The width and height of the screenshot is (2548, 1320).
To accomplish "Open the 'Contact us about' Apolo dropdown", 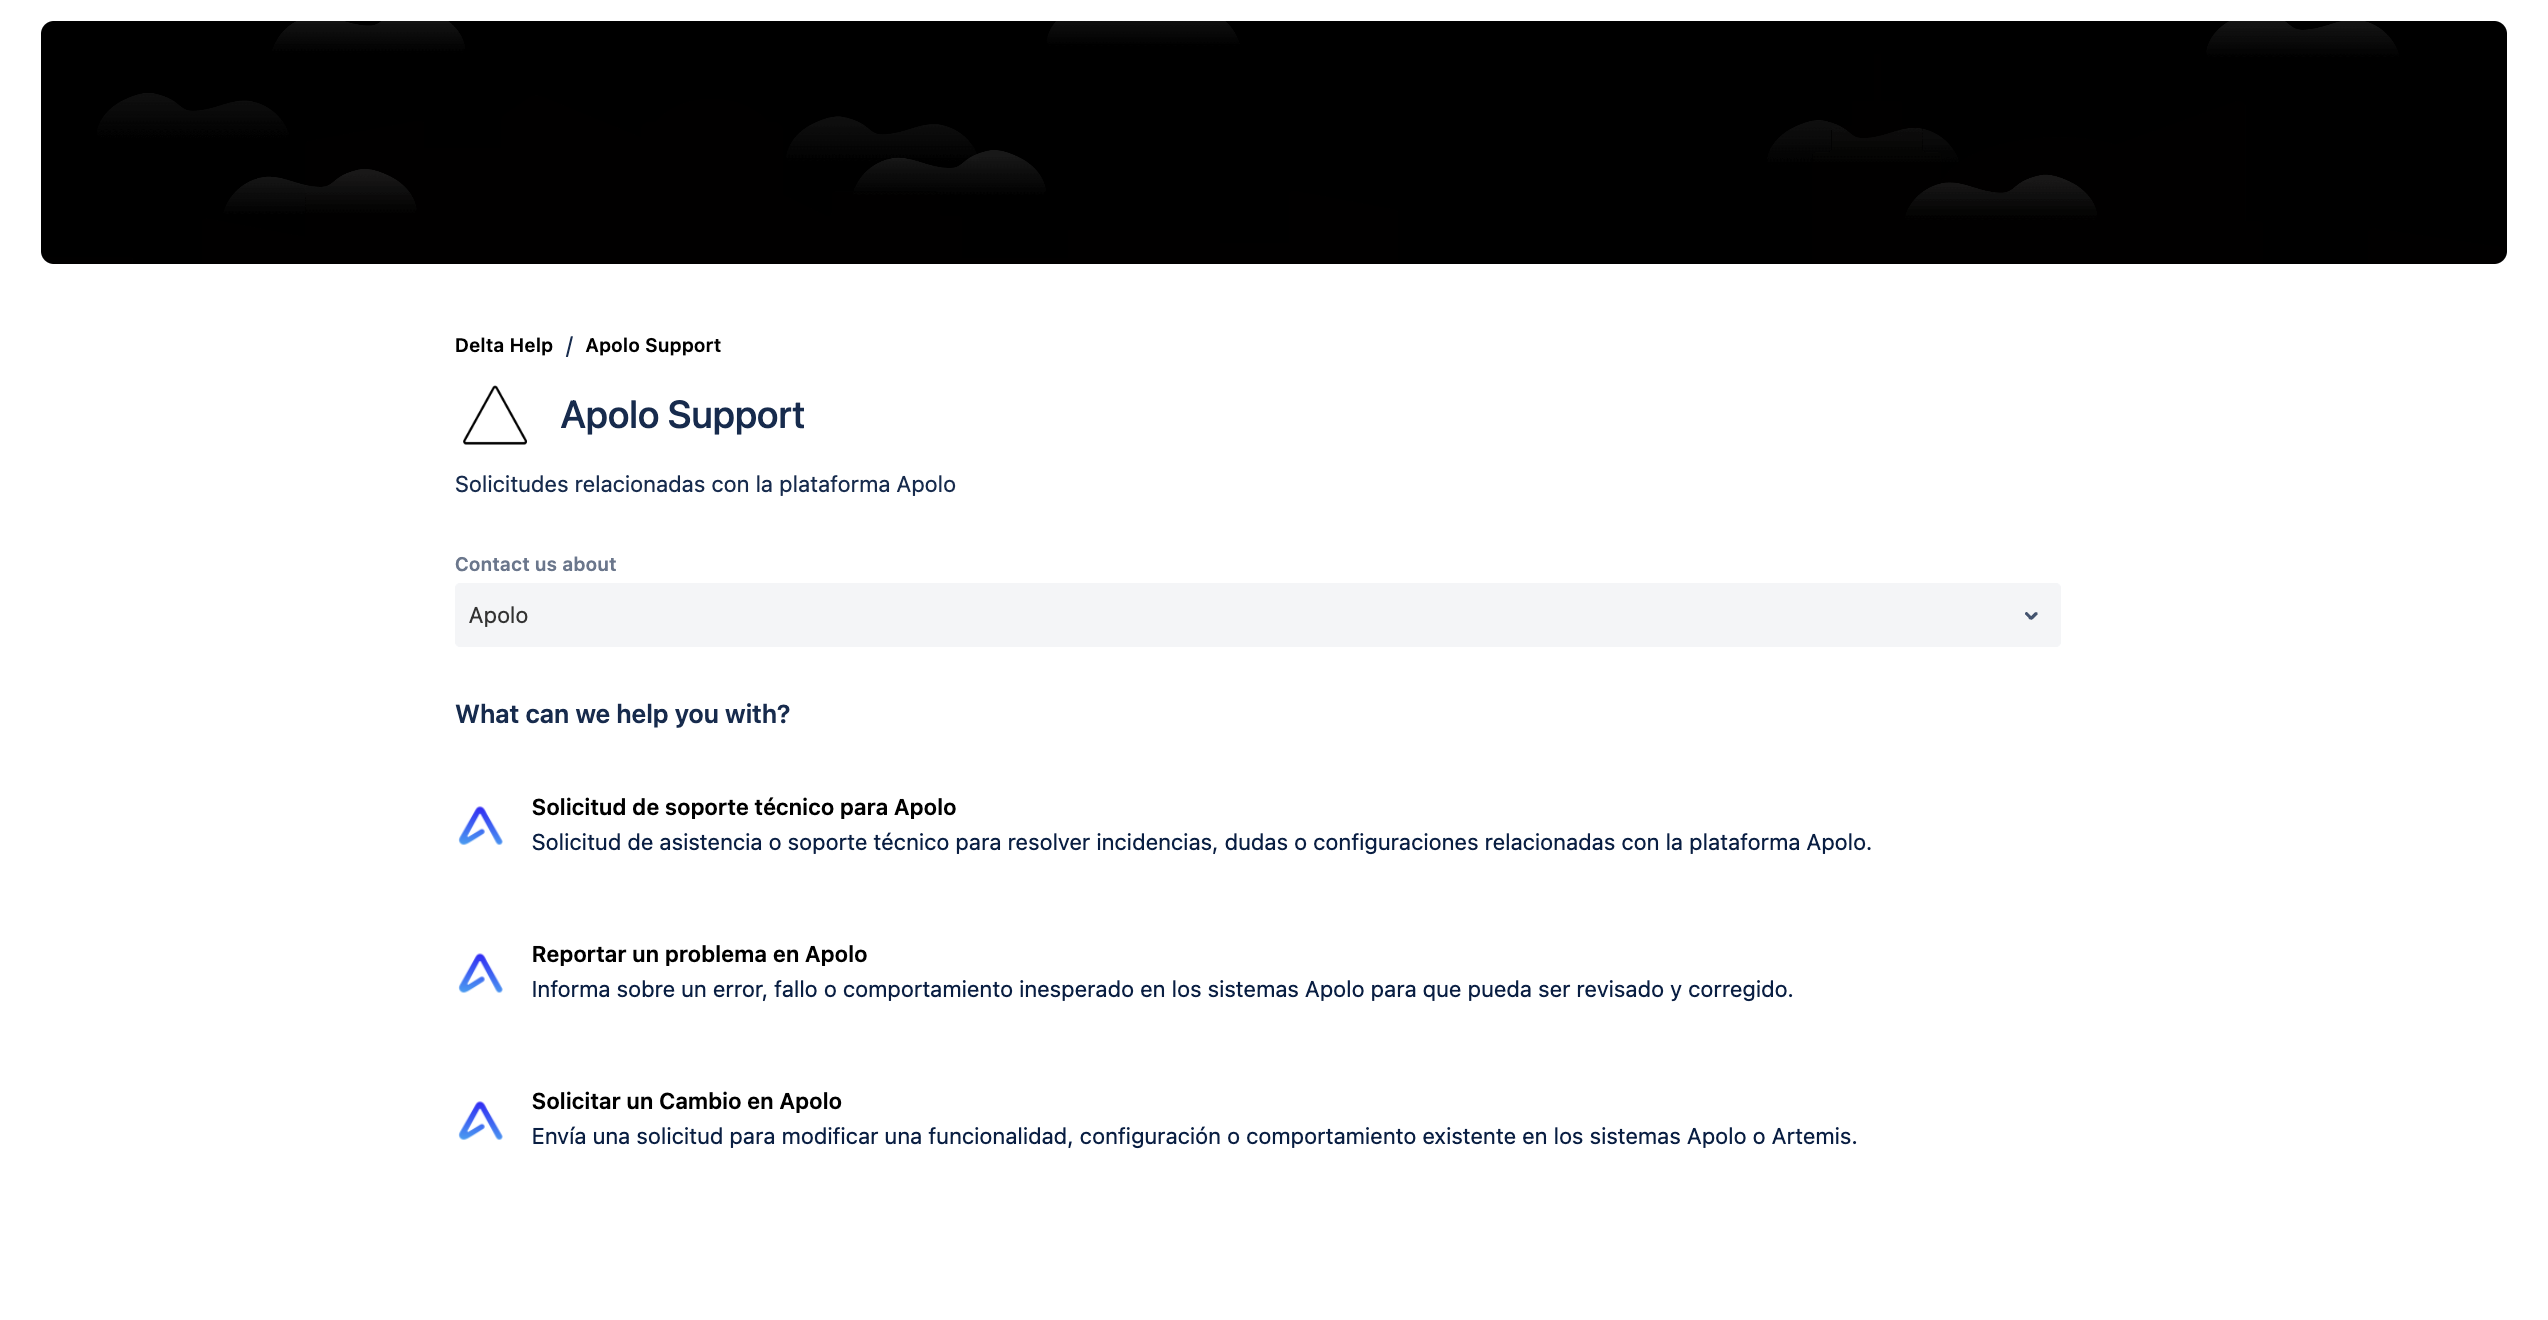I will 1257,615.
